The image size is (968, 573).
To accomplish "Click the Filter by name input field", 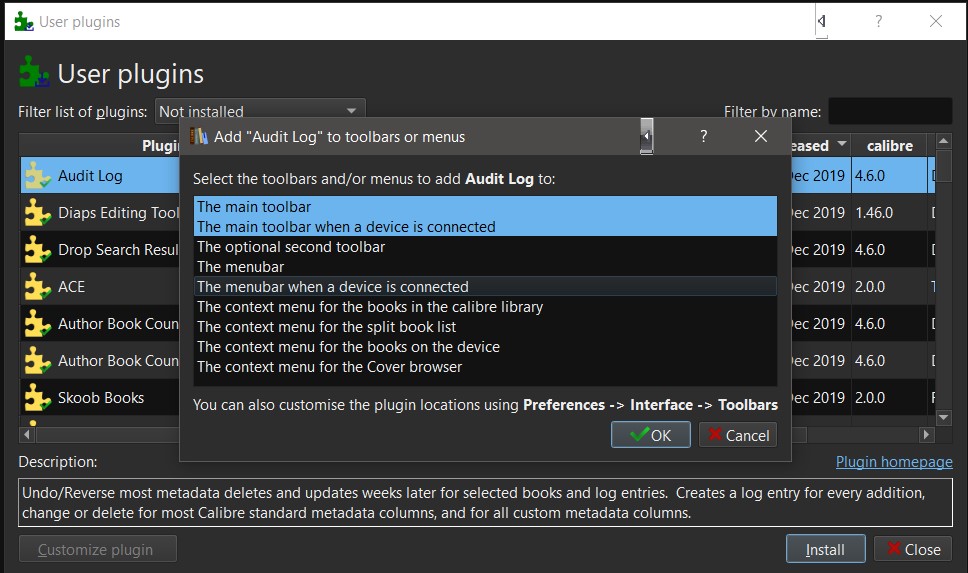I will pyautogui.click(x=889, y=111).
